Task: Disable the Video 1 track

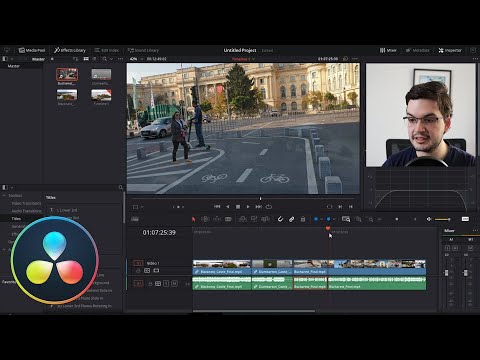Action: 156,271
